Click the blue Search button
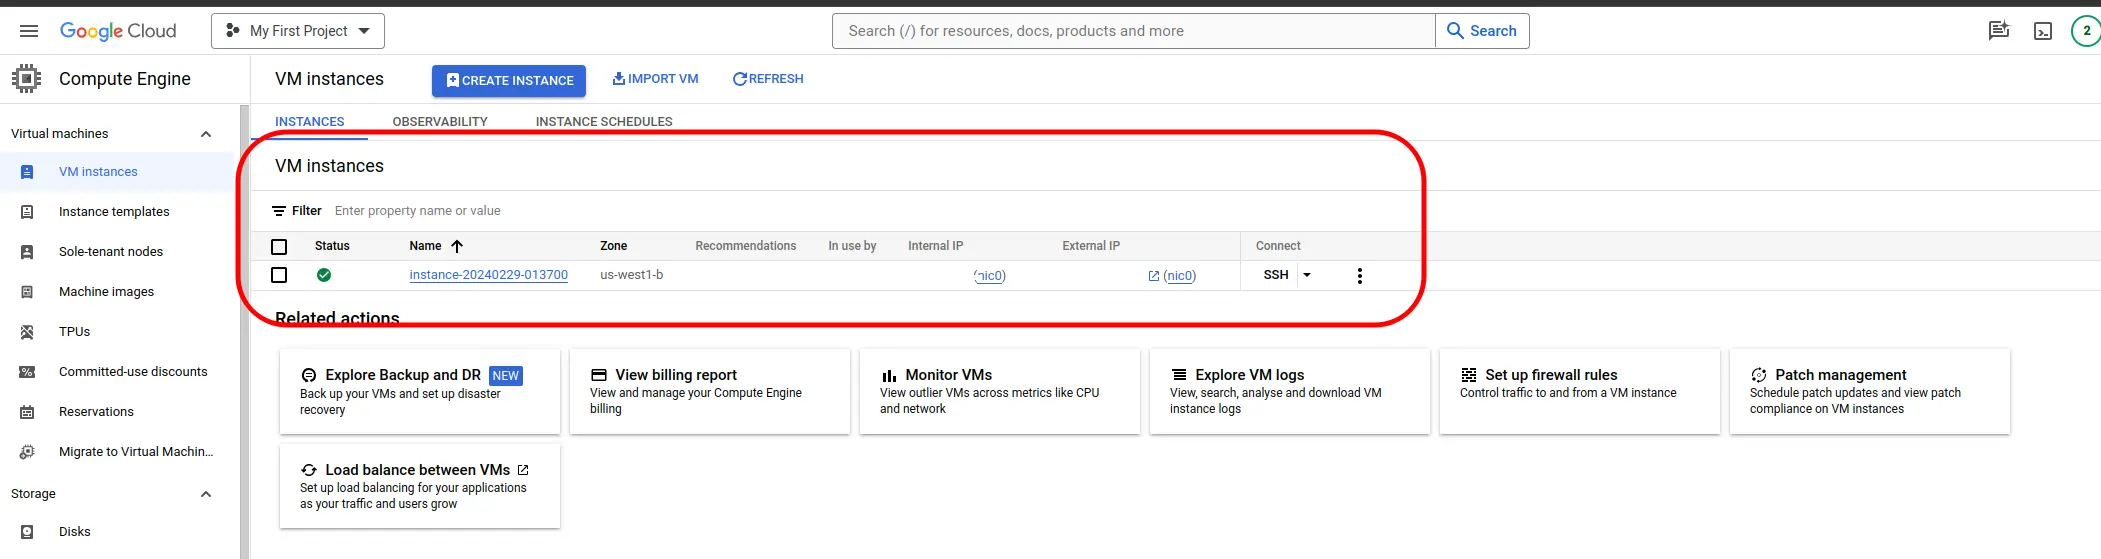This screenshot has width=2101, height=559. tap(1482, 31)
